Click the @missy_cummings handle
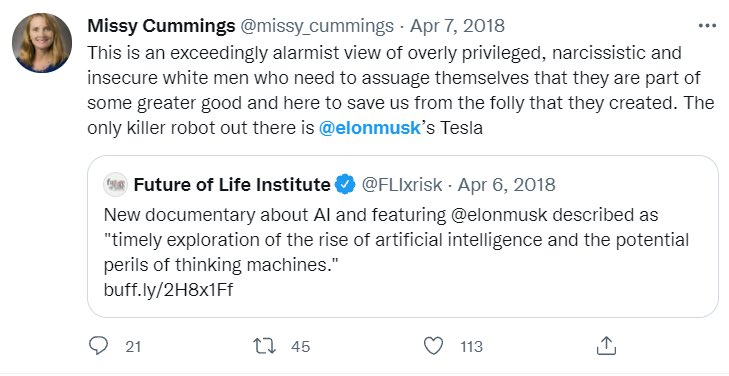The width and height of the screenshot is (729, 376). pos(317,26)
